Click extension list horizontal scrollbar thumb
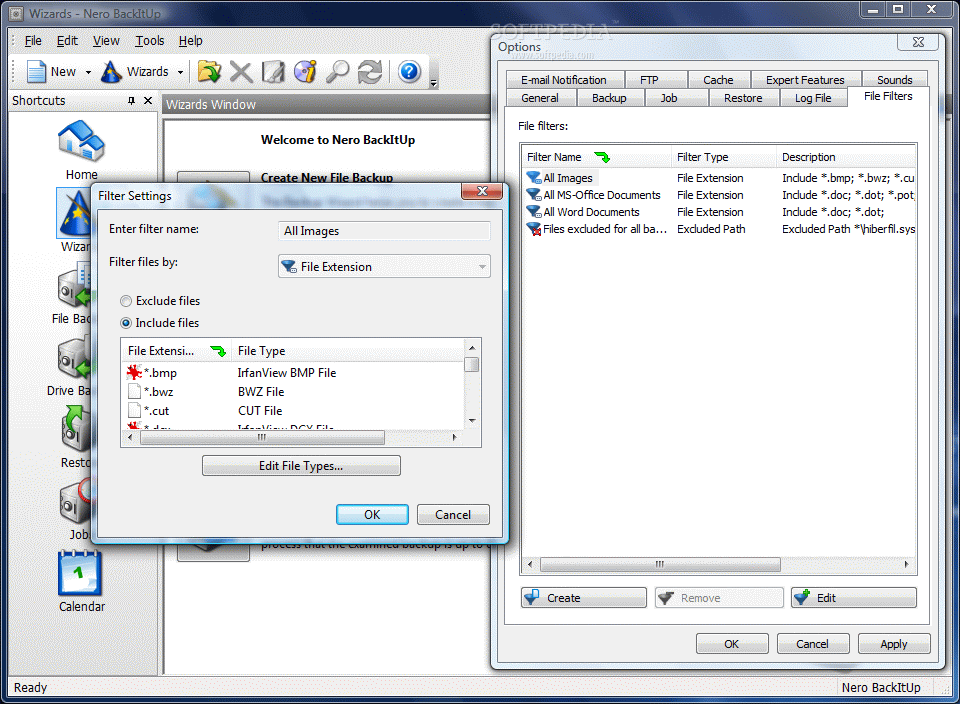This screenshot has height=704, width=960. click(x=262, y=438)
